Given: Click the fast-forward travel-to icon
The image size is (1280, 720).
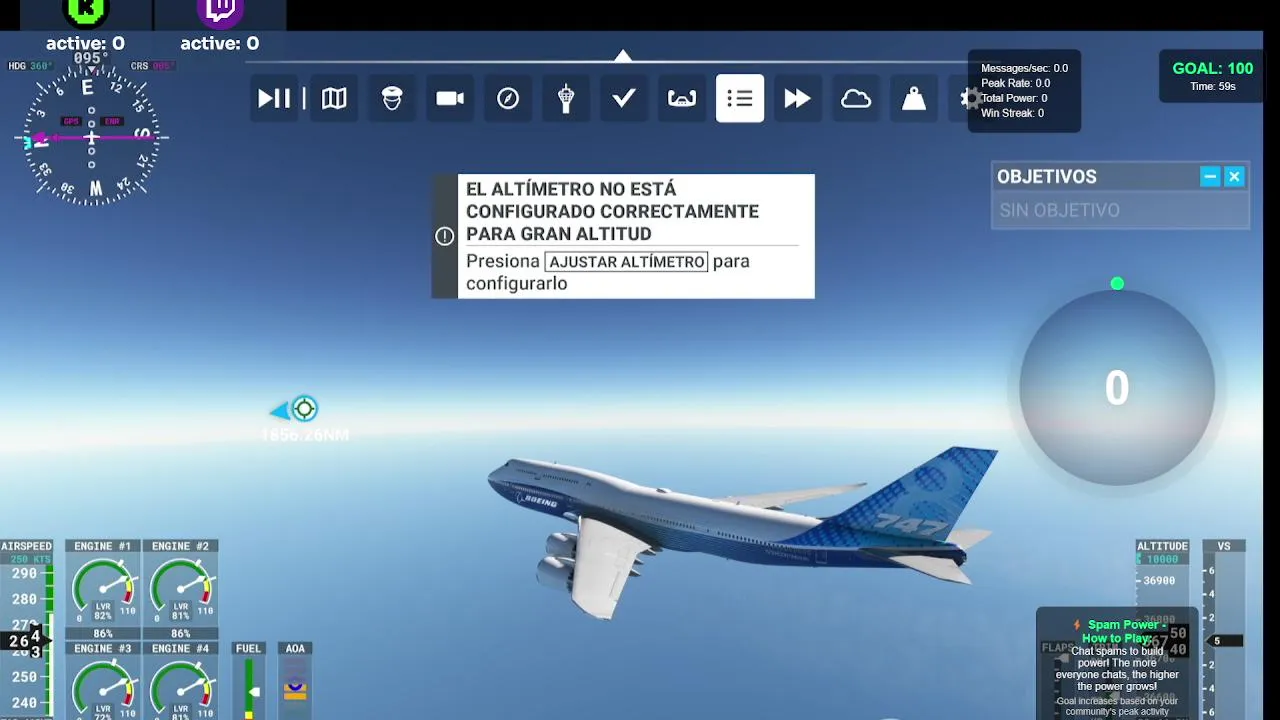Looking at the screenshot, I should (797, 98).
